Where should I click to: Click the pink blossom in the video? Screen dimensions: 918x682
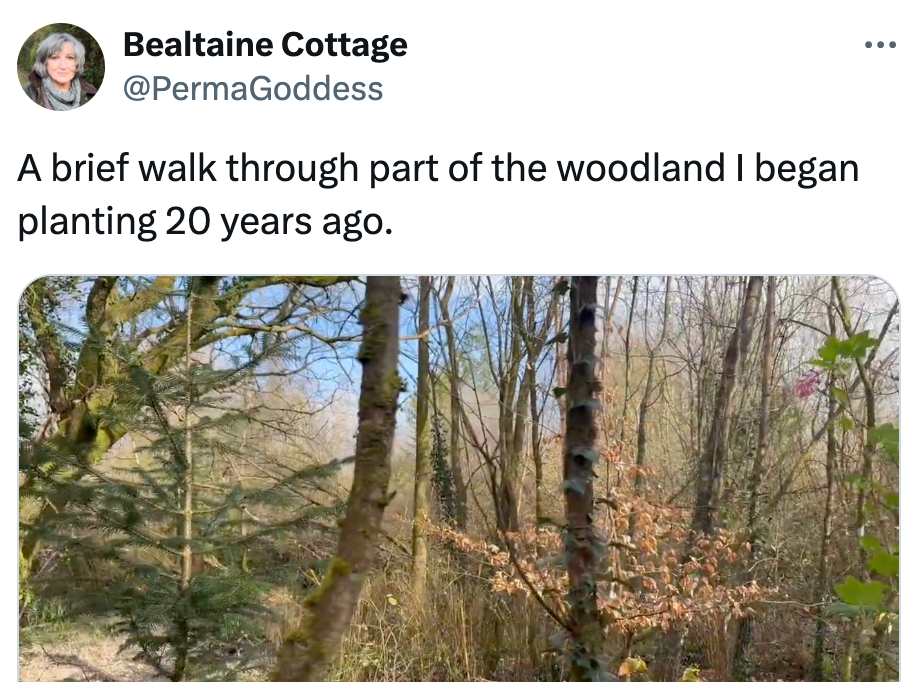coord(806,383)
